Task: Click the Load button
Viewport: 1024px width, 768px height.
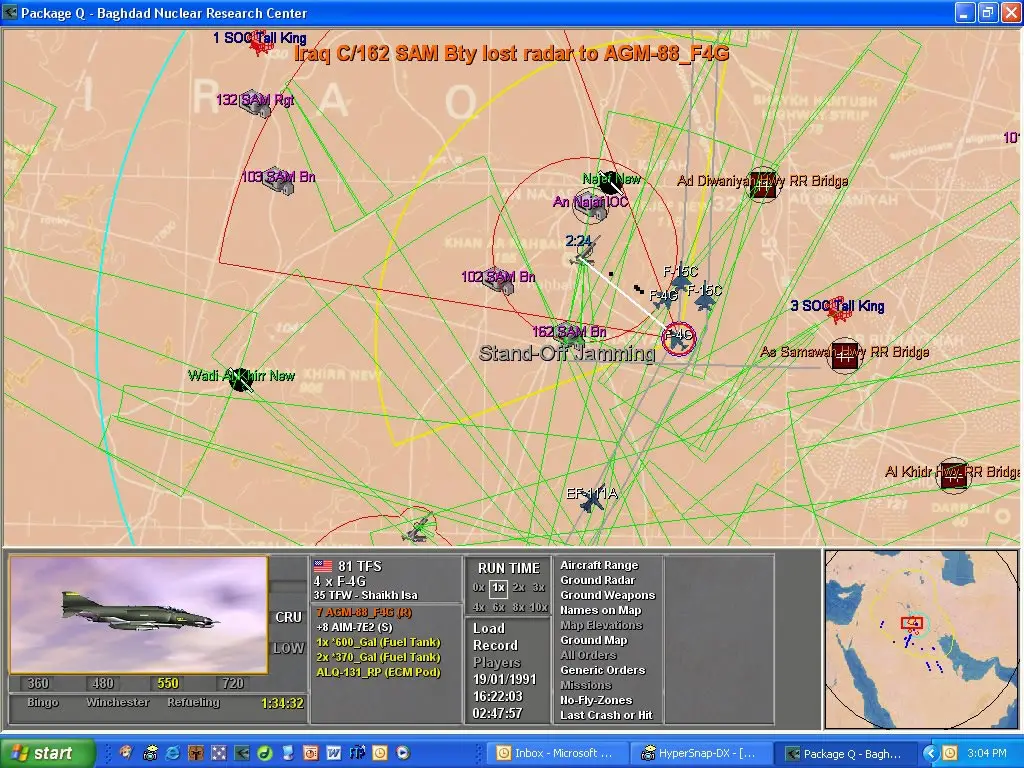Action: pos(489,628)
